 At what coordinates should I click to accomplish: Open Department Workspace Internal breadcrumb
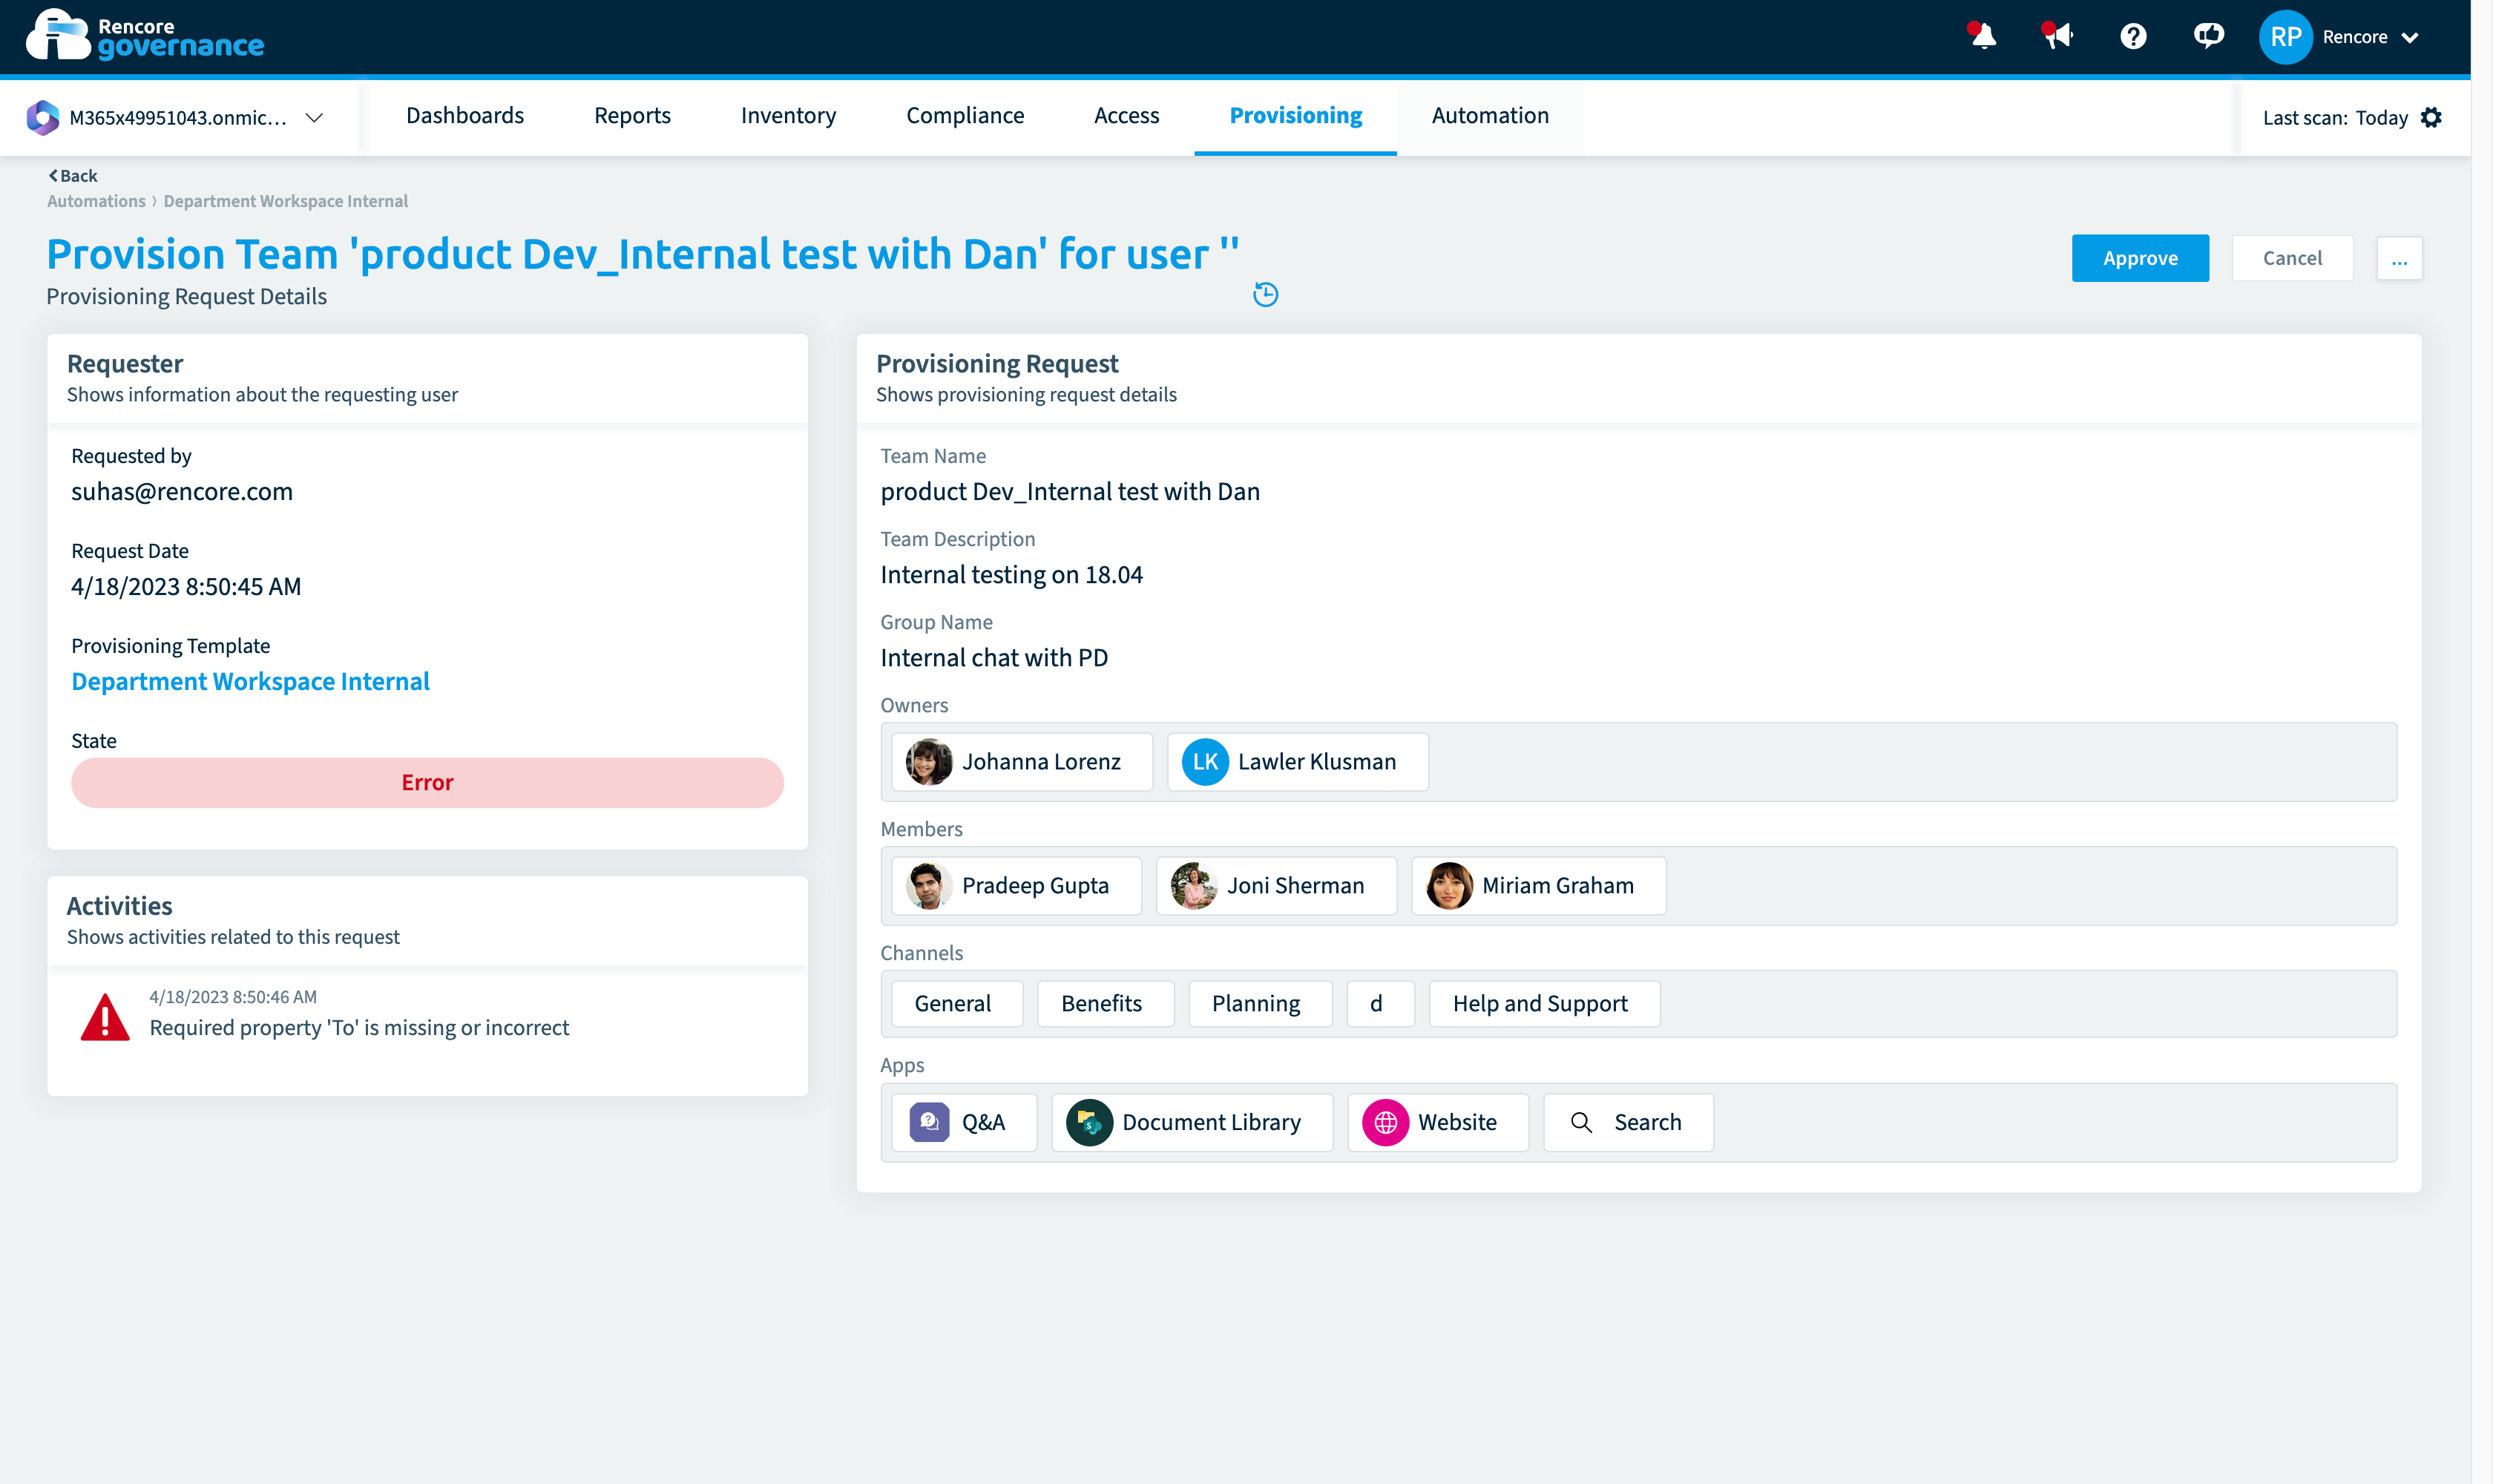pos(285,201)
